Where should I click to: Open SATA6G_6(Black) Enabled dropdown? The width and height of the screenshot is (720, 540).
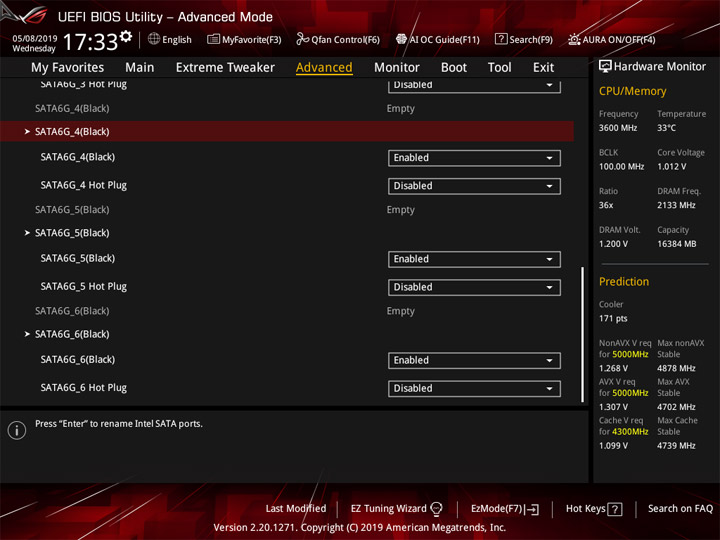coord(474,360)
